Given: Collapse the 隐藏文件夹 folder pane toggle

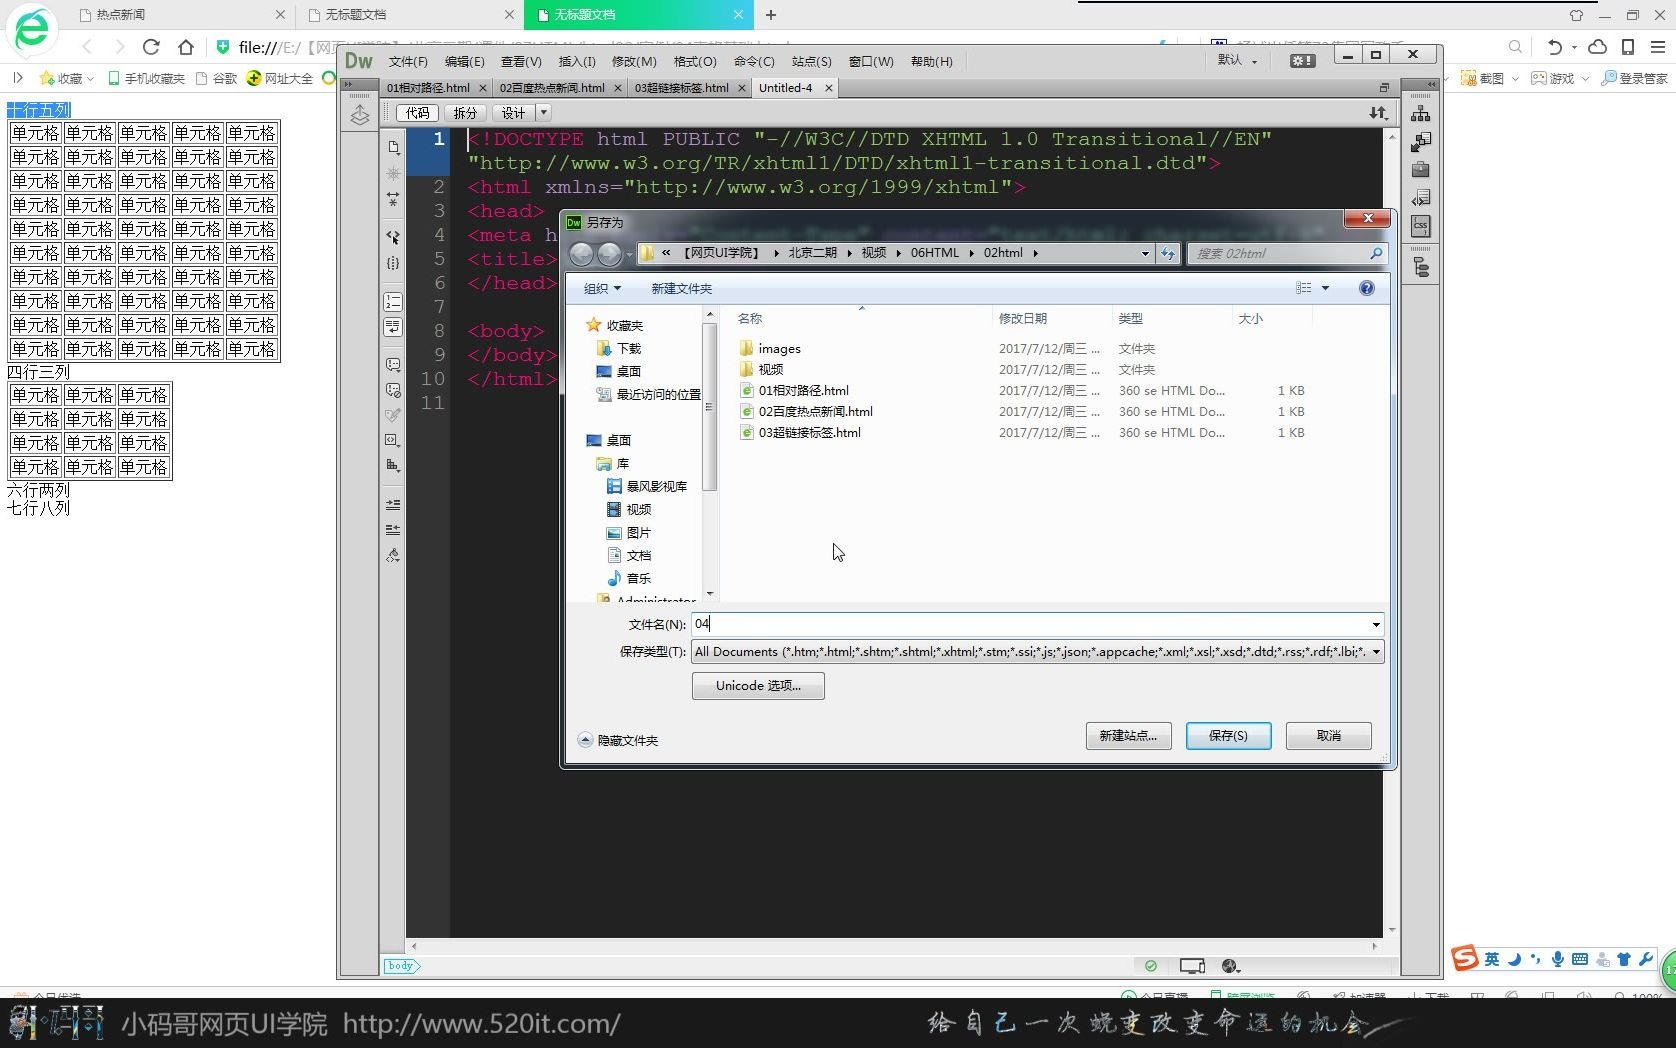Looking at the screenshot, I should (618, 741).
